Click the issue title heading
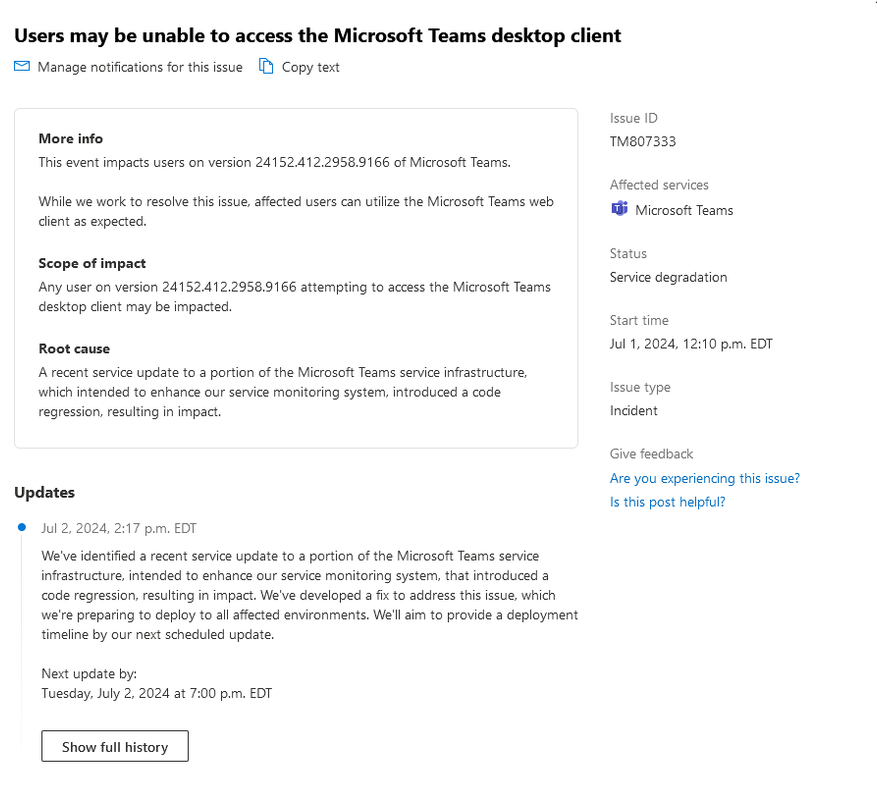 317,36
